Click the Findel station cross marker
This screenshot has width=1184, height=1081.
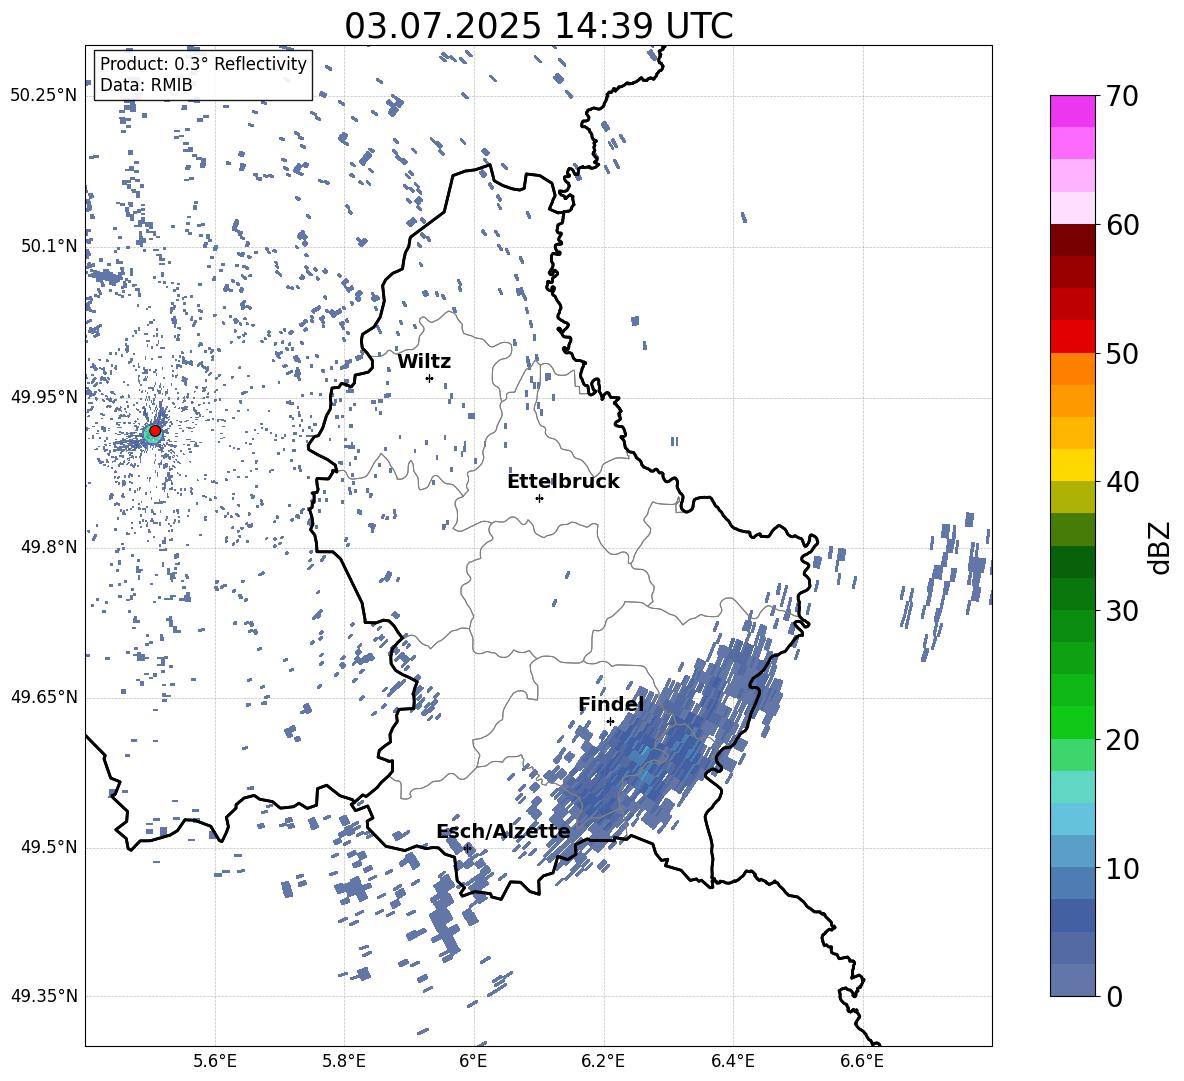(610, 722)
